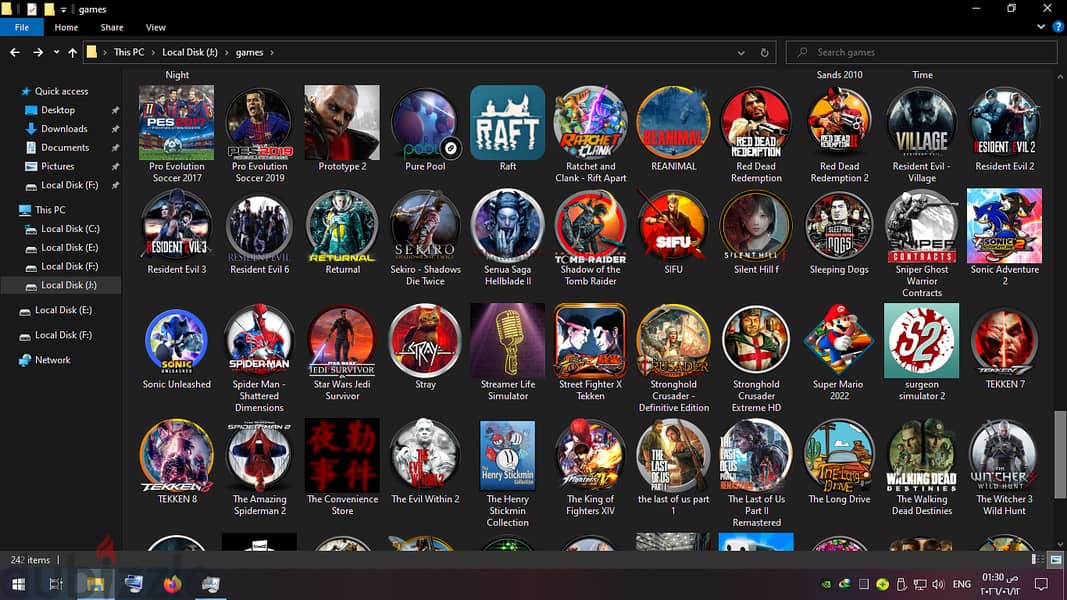Open the address bar history dropdown
1067x600 pixels.
(x=741, y=52)
